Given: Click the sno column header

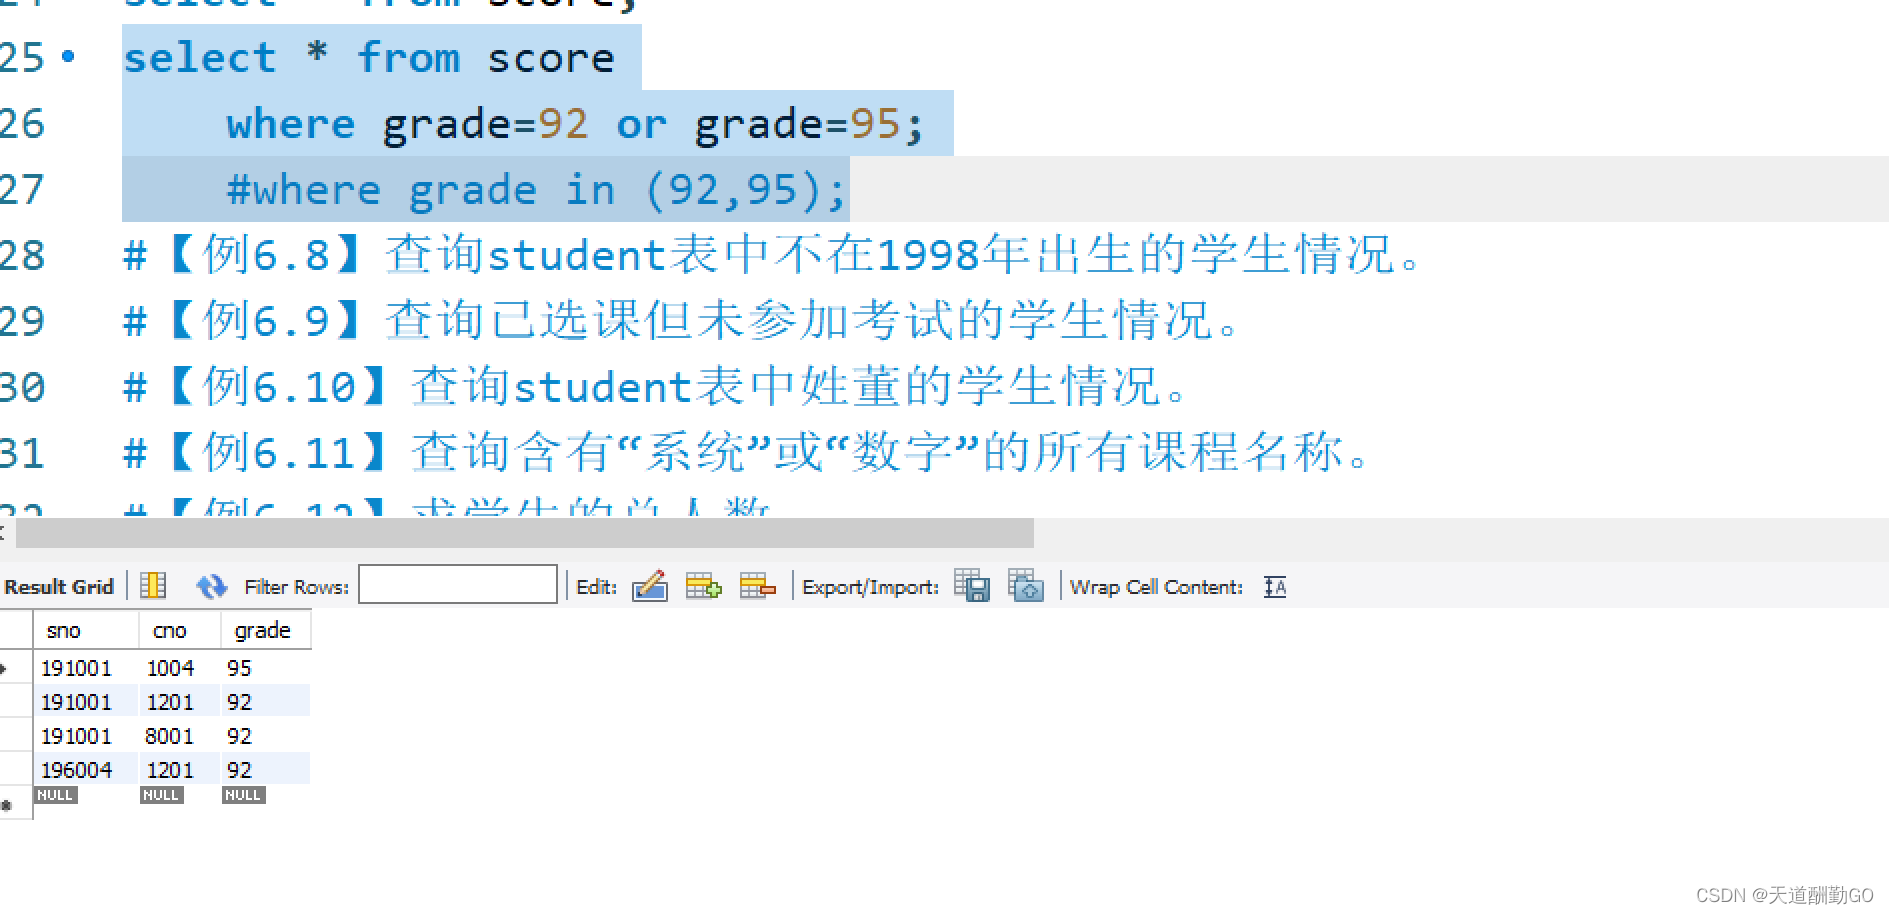Looking at the screenshot, I should [86, 631].
